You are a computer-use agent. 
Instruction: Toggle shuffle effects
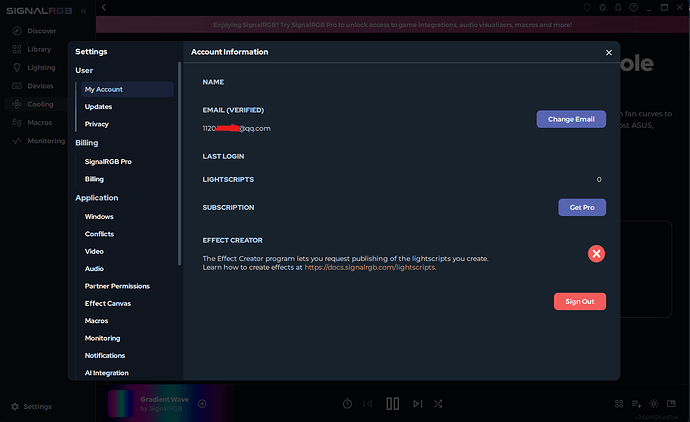[x=438, y=404]
